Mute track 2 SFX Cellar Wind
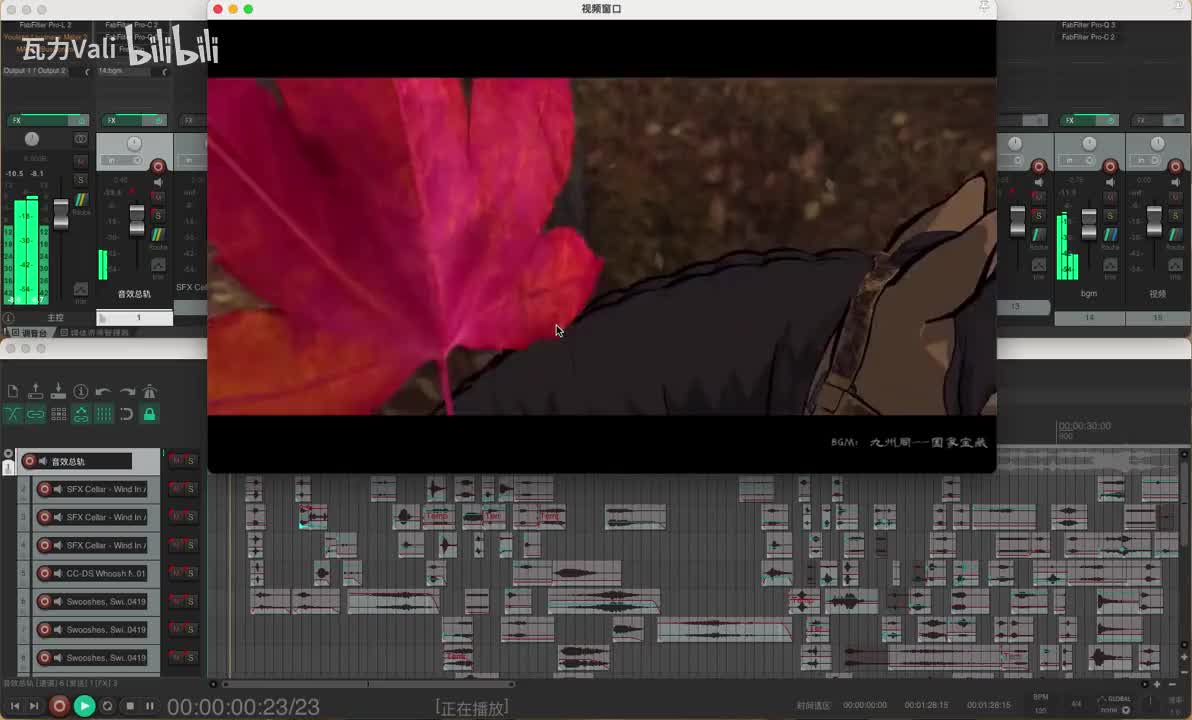Viewport: 1192px width, 720px height. [176, 489]
